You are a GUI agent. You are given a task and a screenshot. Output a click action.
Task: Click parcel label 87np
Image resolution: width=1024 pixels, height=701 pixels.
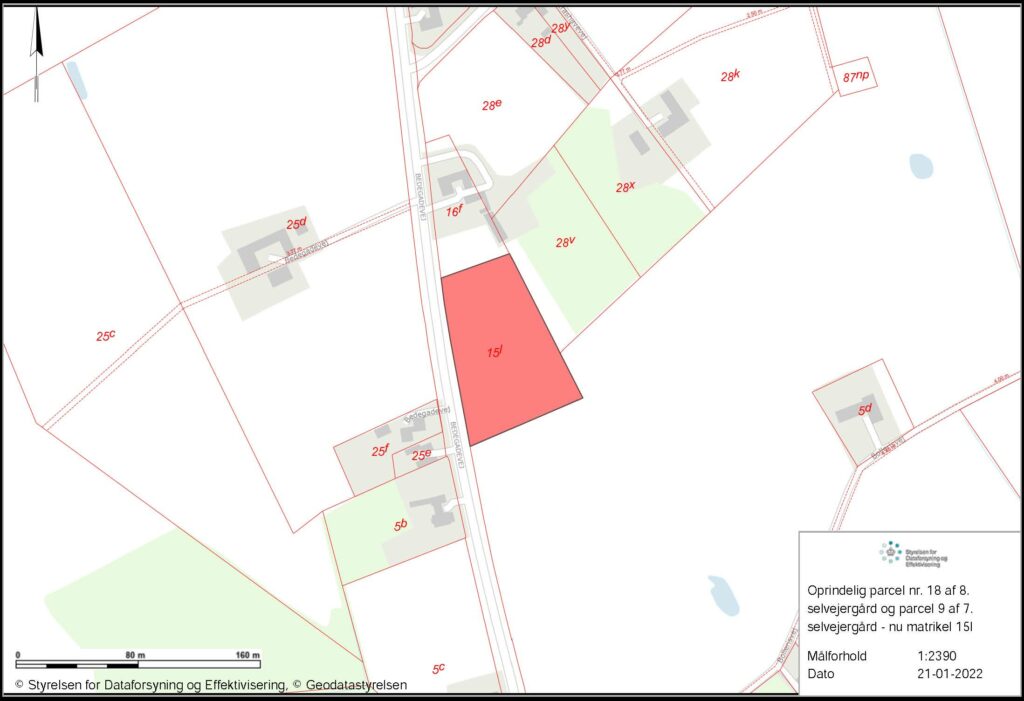click(x=856, y=76)
